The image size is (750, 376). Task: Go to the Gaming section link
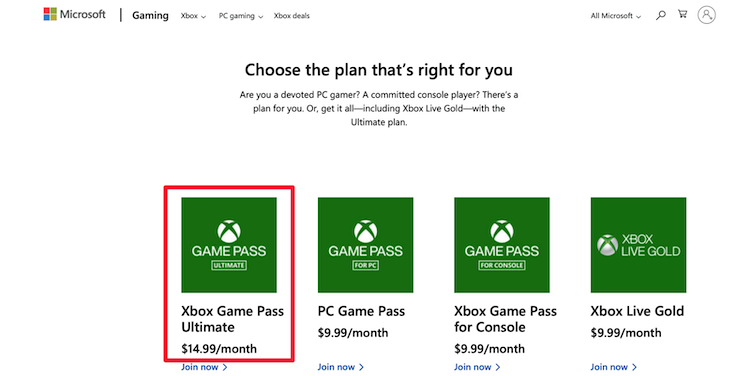(x=150, y=16)
